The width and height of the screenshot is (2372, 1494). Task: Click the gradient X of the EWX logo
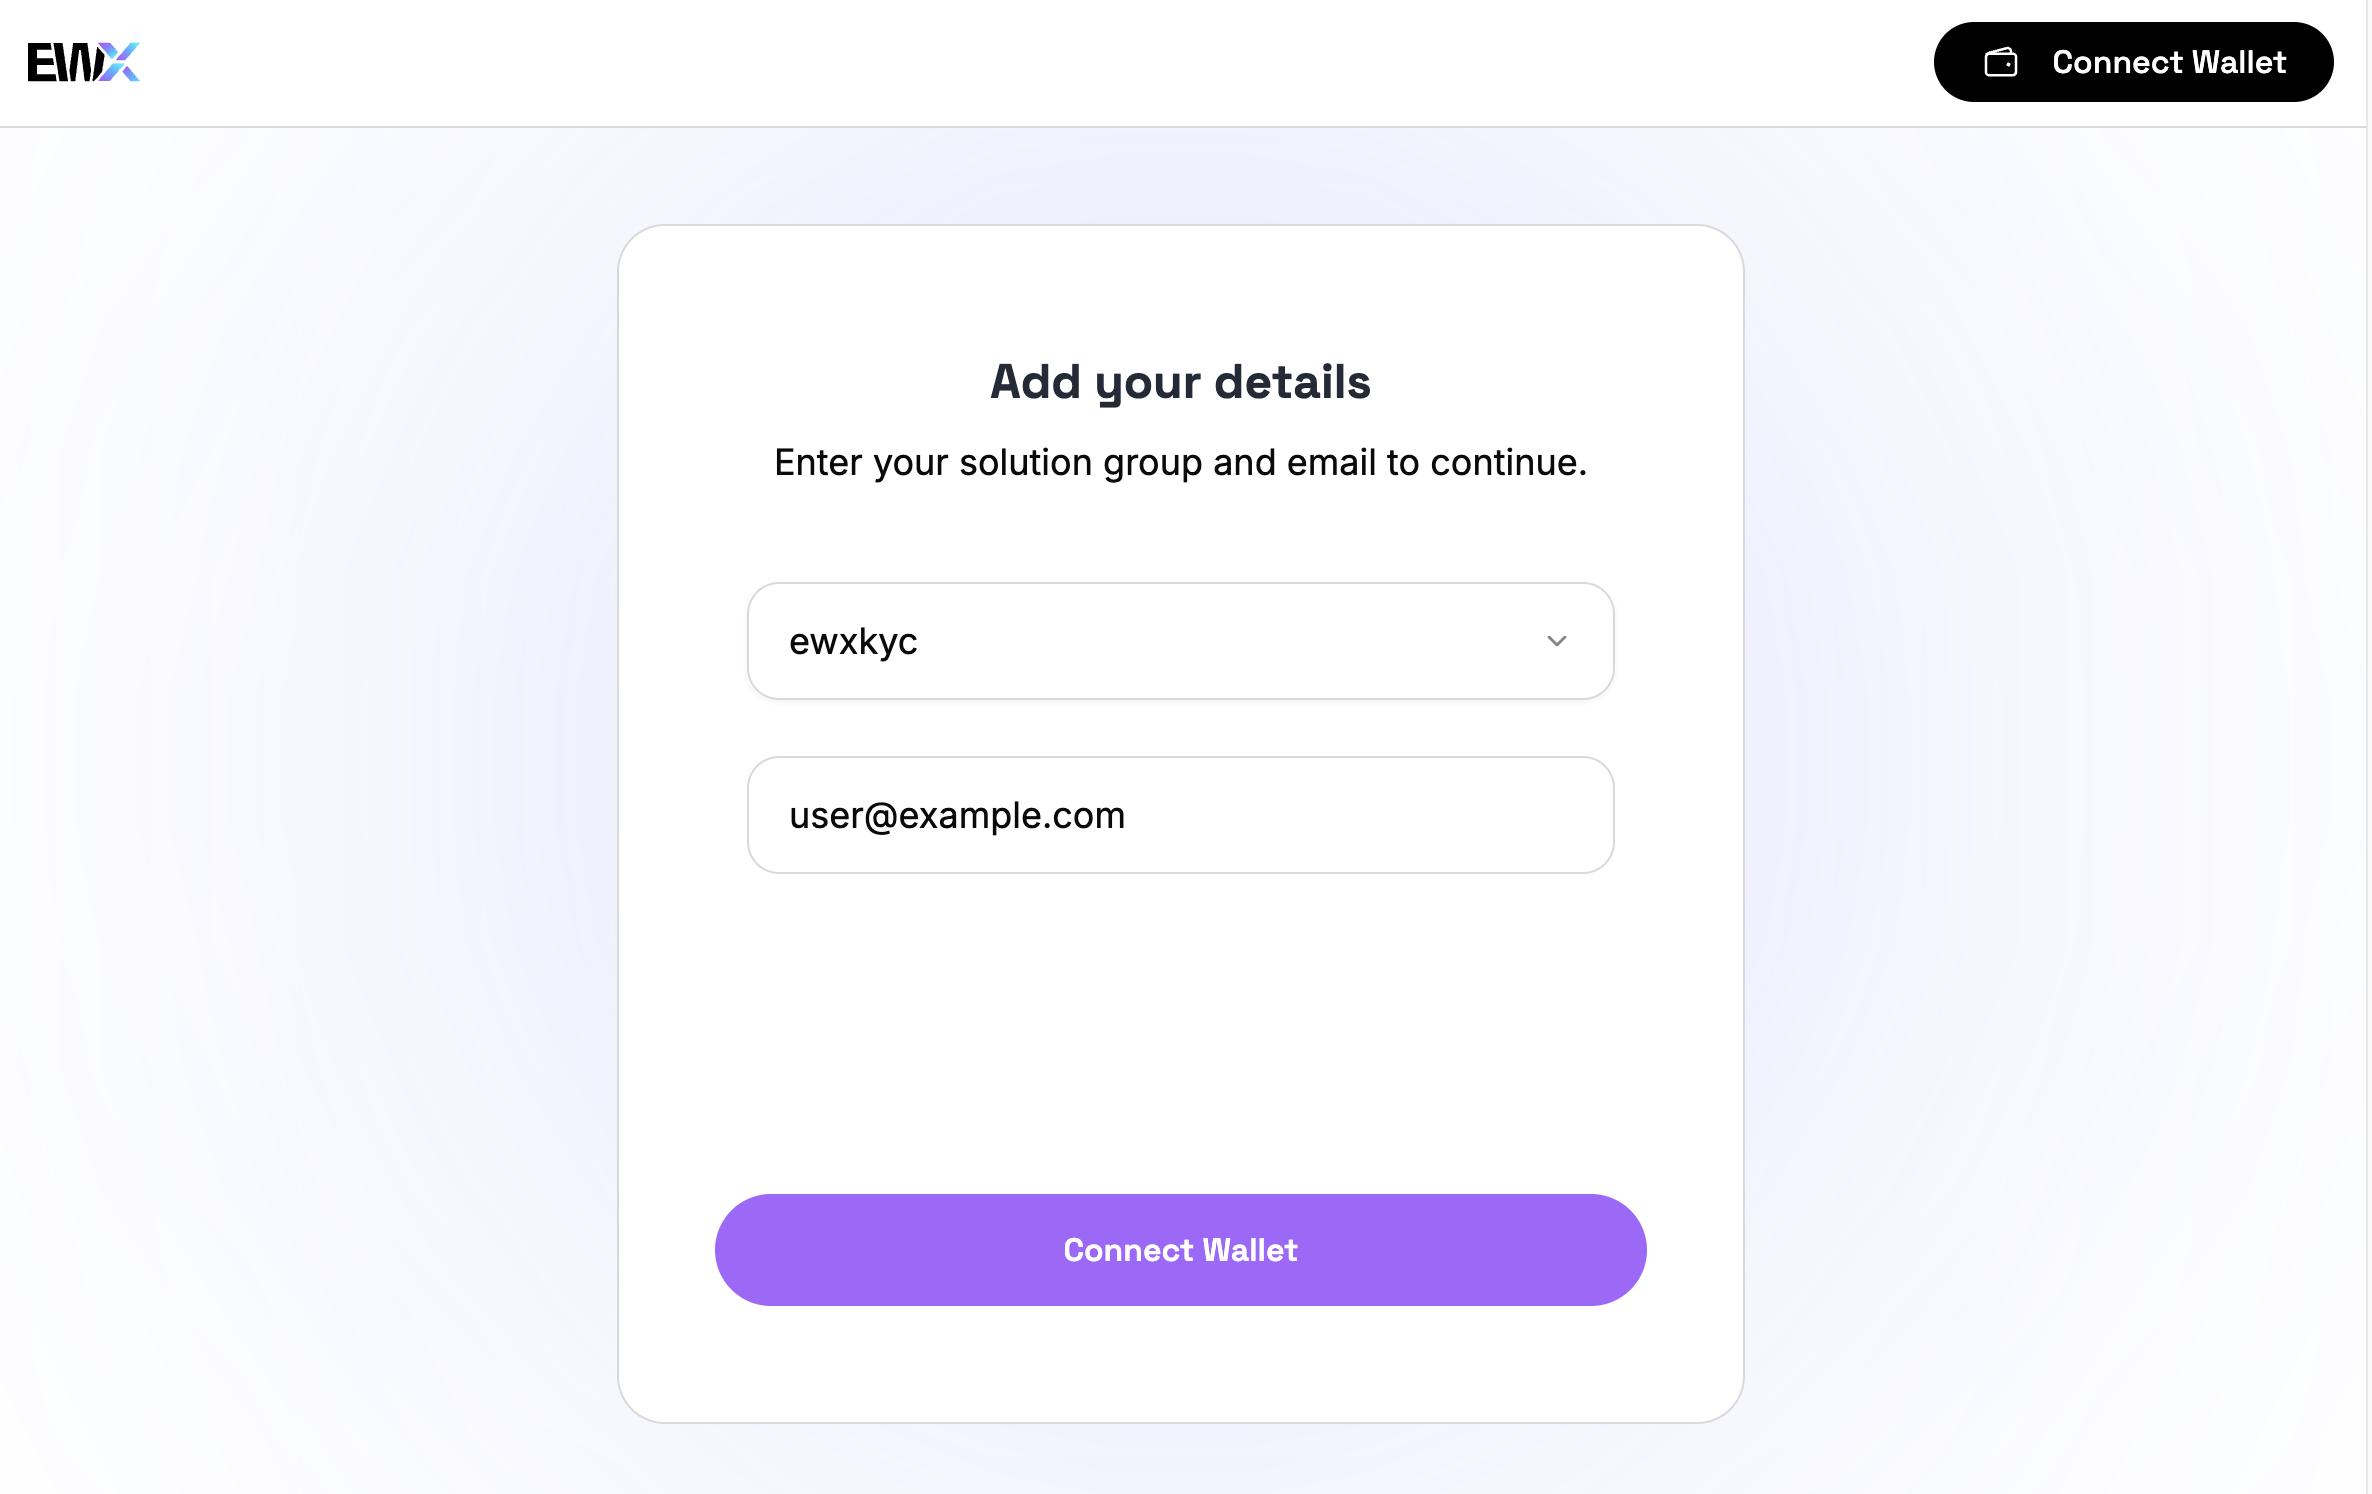(x=120, y=62)
